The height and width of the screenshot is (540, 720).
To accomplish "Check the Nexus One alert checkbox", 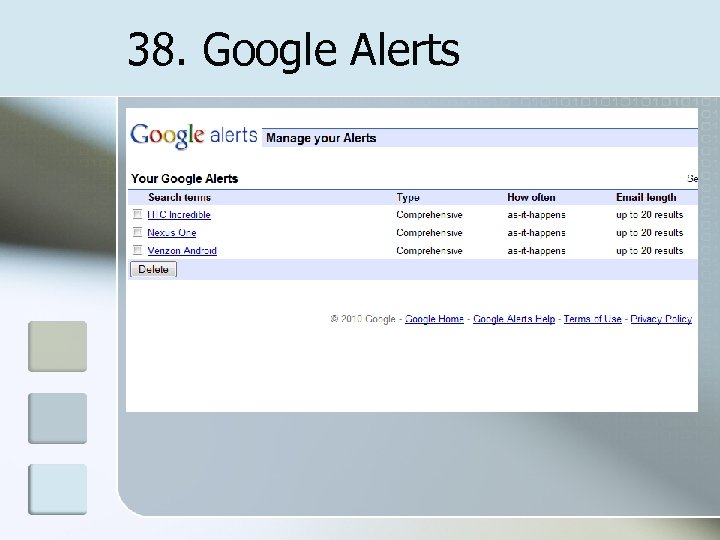I will point(137,232).
